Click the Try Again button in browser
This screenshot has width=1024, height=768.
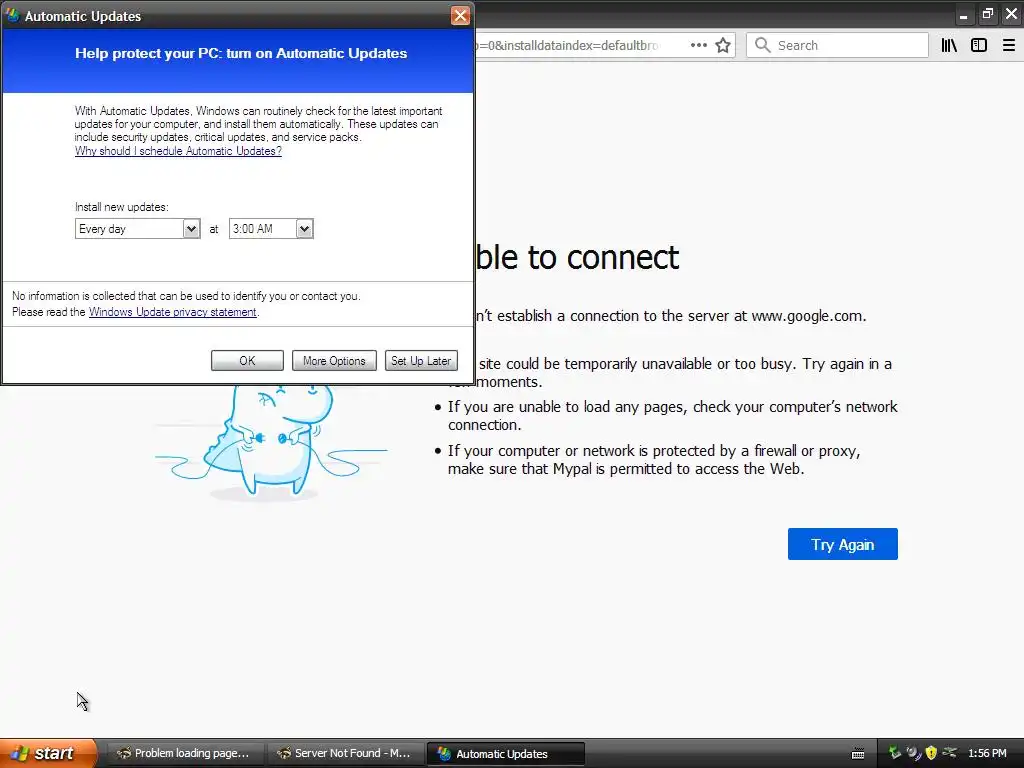pyautogui.click(x=842, y=544)
